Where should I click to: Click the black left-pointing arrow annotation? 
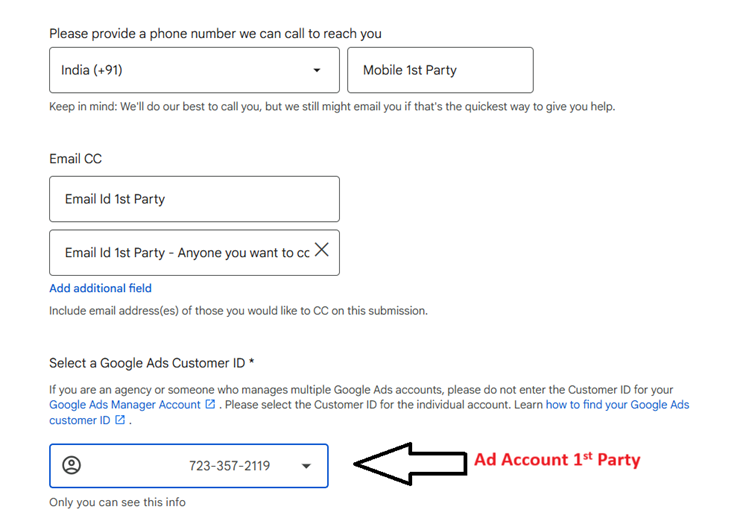[410, 464]
